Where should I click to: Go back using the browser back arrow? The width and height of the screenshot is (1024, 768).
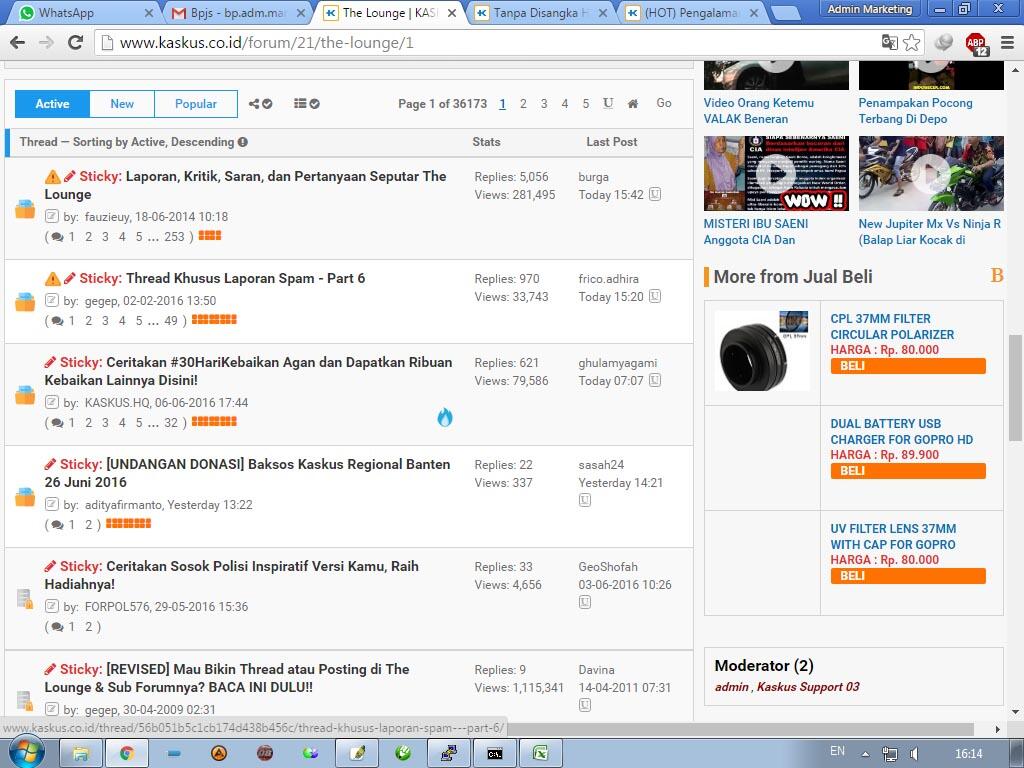(x=18, y=43)
